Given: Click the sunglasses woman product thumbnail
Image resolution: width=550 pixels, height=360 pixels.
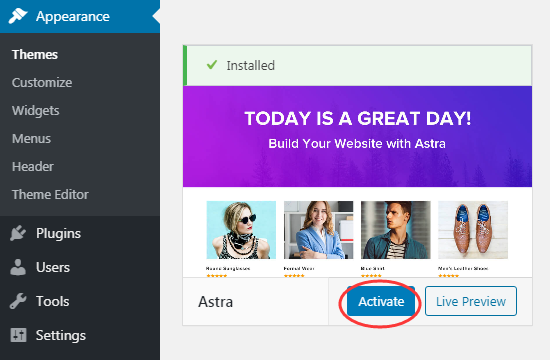Looking at the screenshot, I should [241, 230].
